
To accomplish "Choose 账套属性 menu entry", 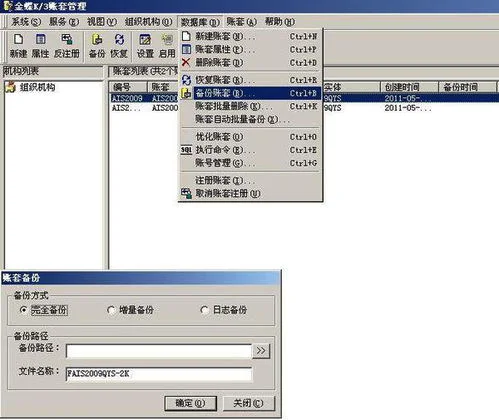I will coord(251,49).
